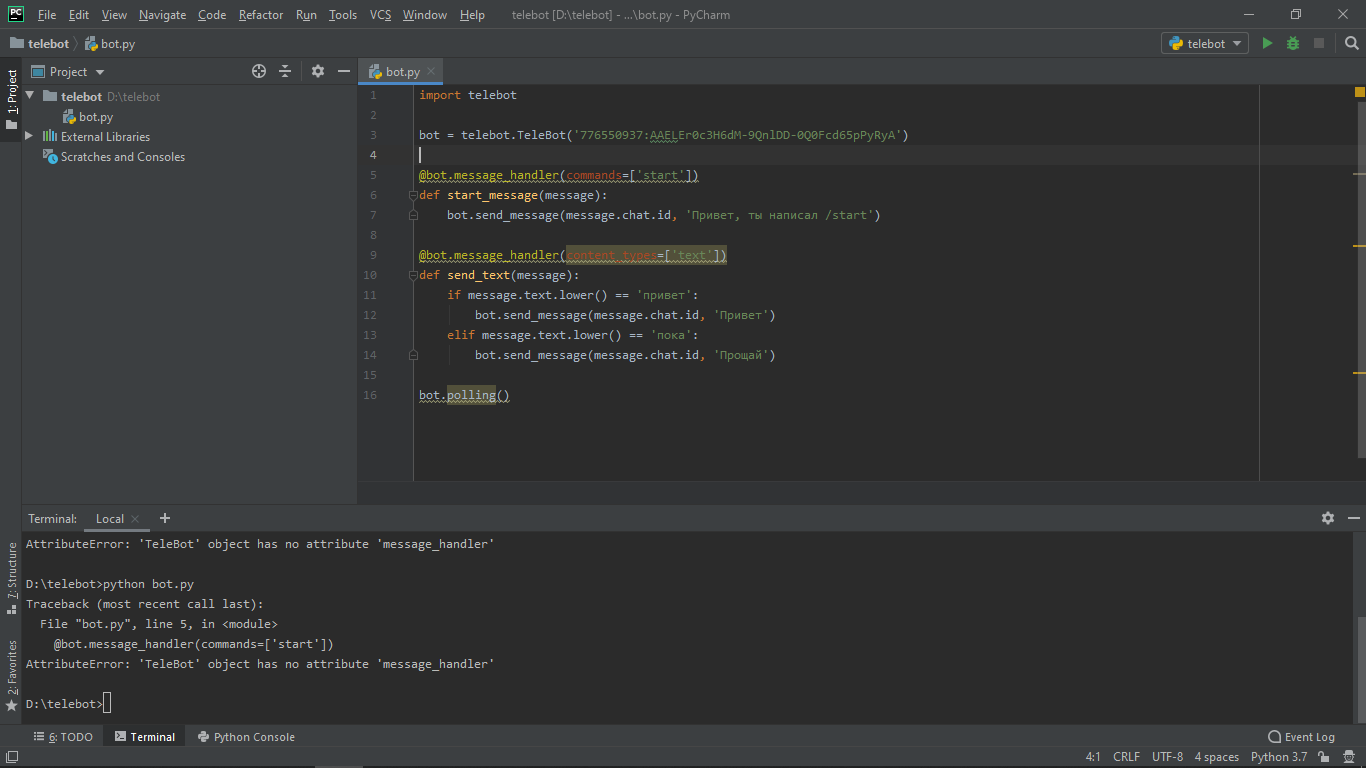Click the fold end marker on line 14
1366x768 pixels.
click(413, 355)
